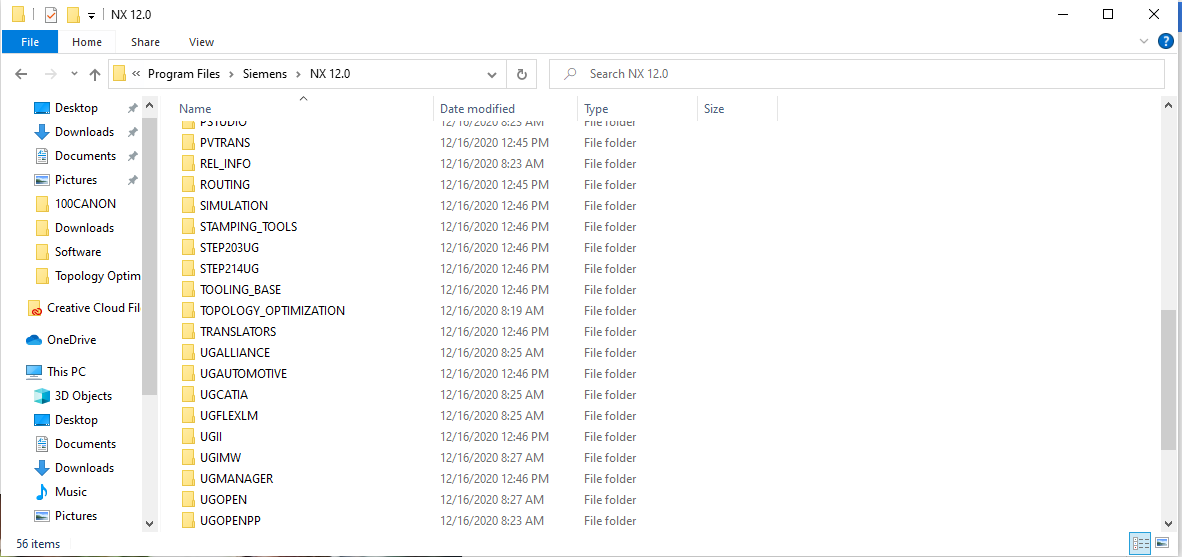Refresh the NX 12.0 folder view
1182x557 pixels.
521,74
